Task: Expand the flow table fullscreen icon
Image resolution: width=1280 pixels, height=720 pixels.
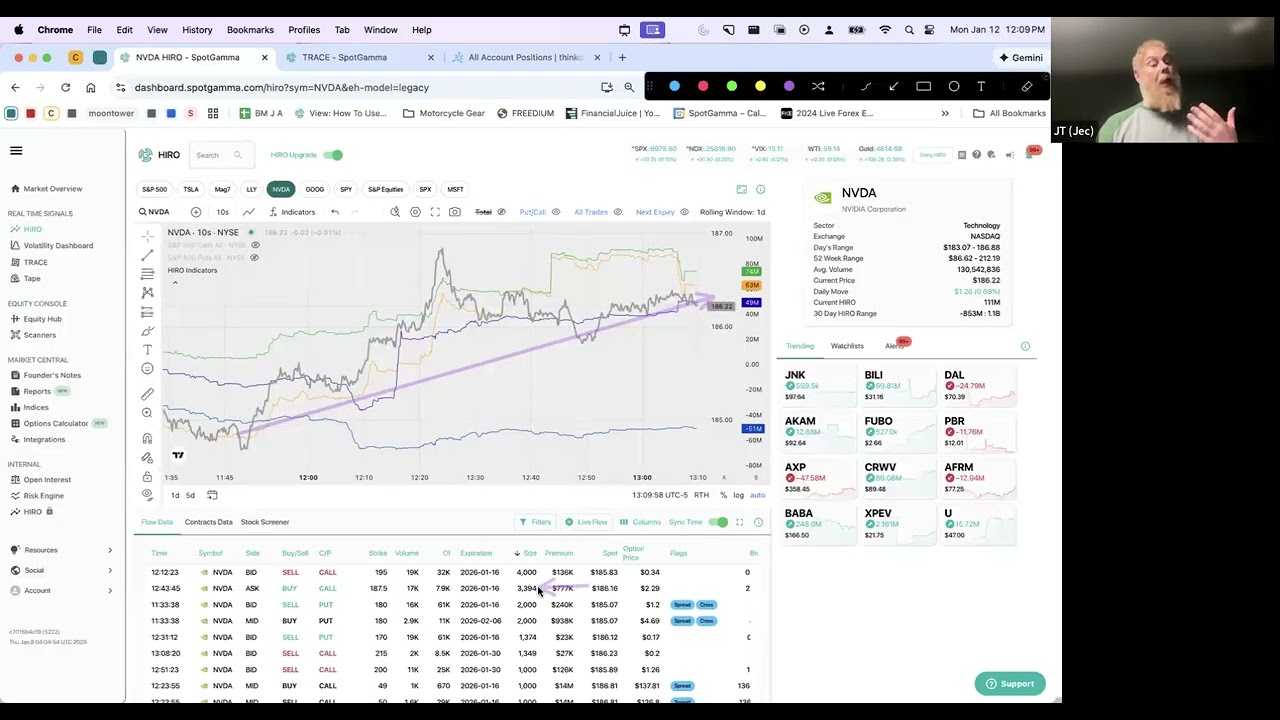Action: pos(739,522)
